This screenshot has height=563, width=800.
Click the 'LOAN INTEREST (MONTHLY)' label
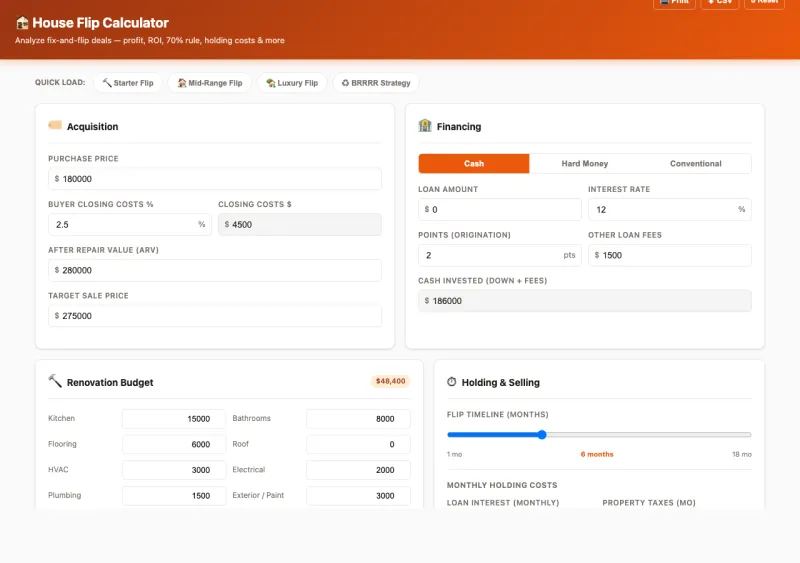pos(503,503)
